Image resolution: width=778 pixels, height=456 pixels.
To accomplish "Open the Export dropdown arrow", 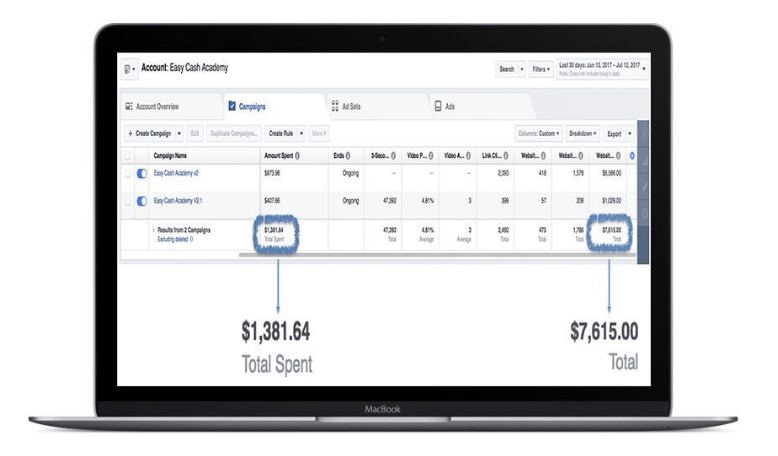I will tap(629, 133).
